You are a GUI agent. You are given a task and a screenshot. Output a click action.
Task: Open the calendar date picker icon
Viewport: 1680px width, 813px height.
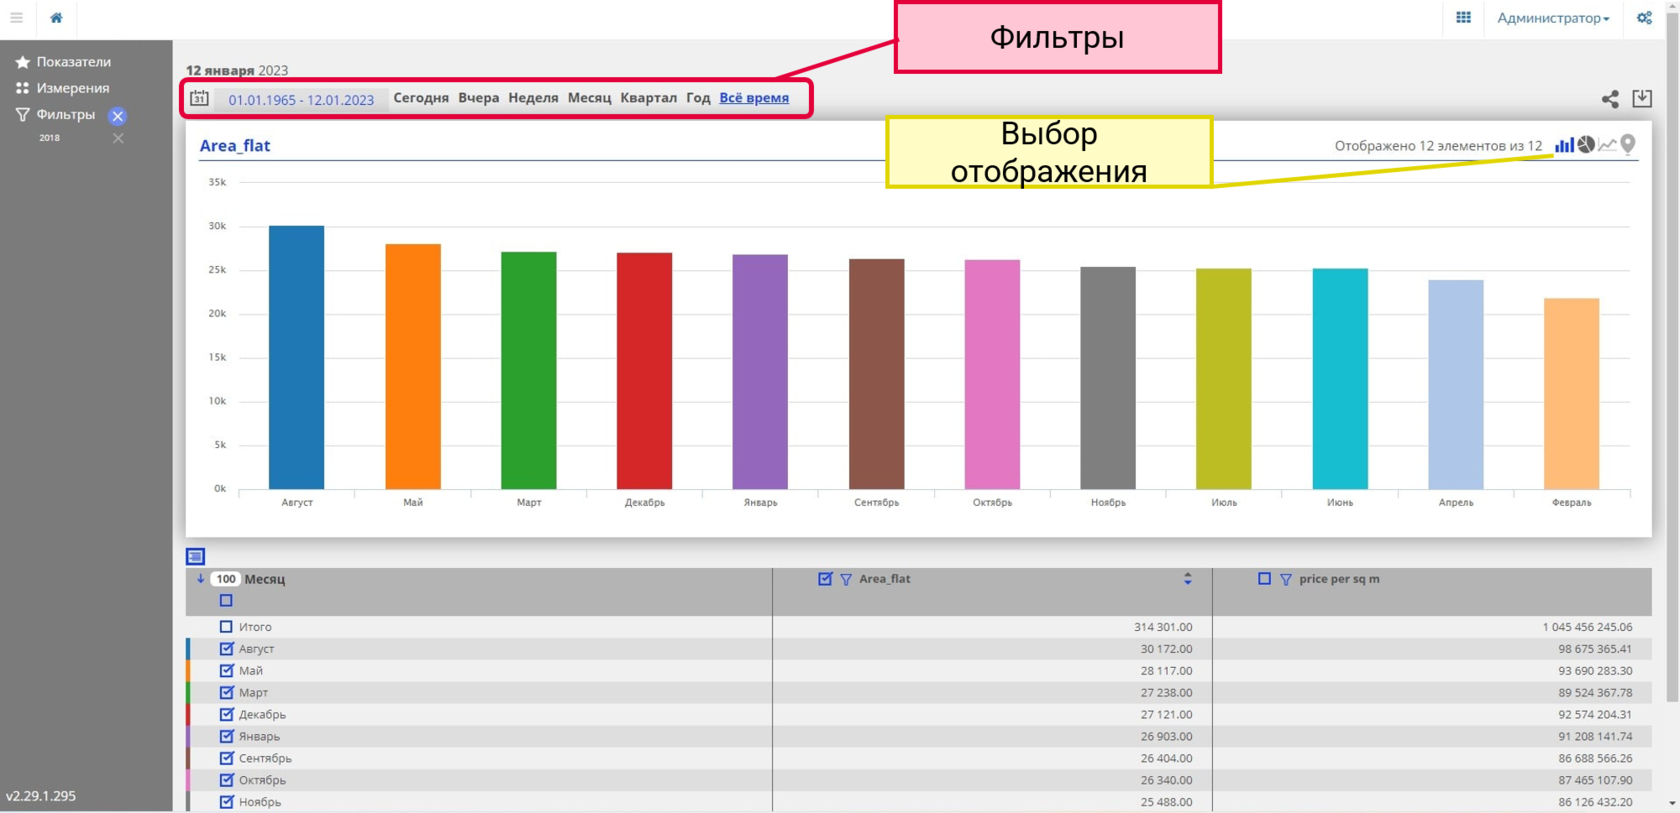tap(199, 98)
